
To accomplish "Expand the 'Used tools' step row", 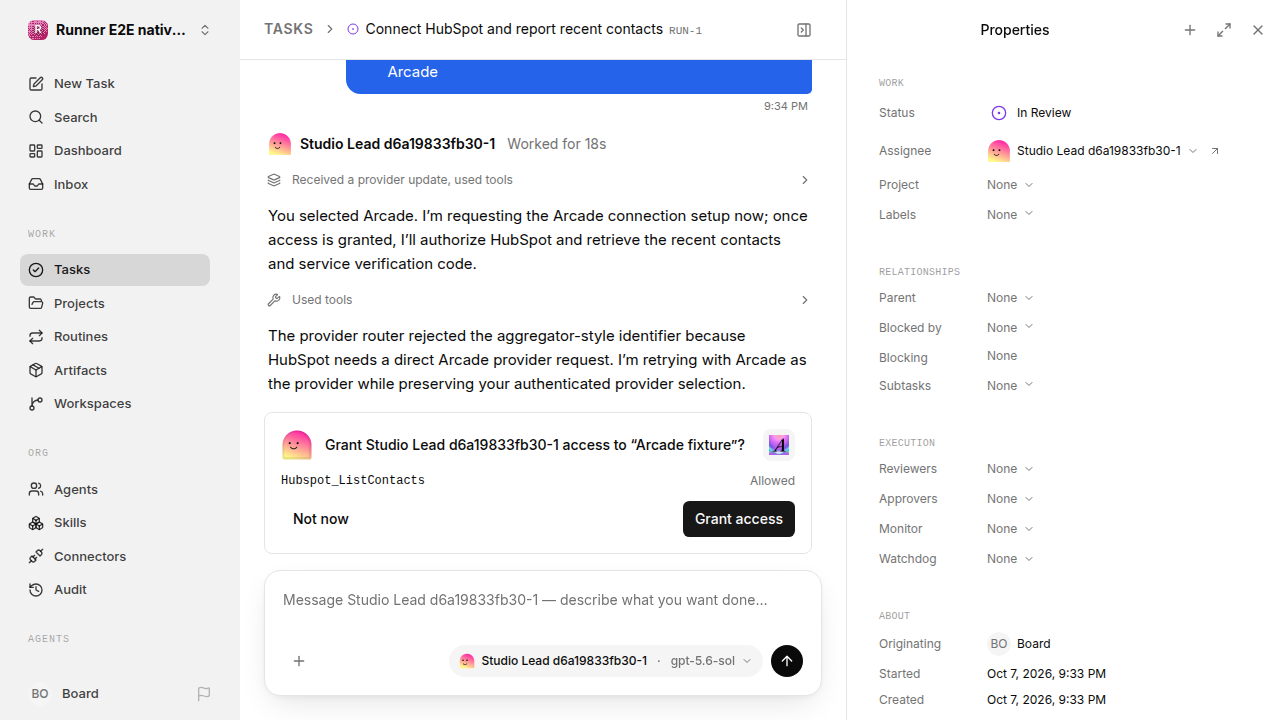I will [x=538, y=300].
